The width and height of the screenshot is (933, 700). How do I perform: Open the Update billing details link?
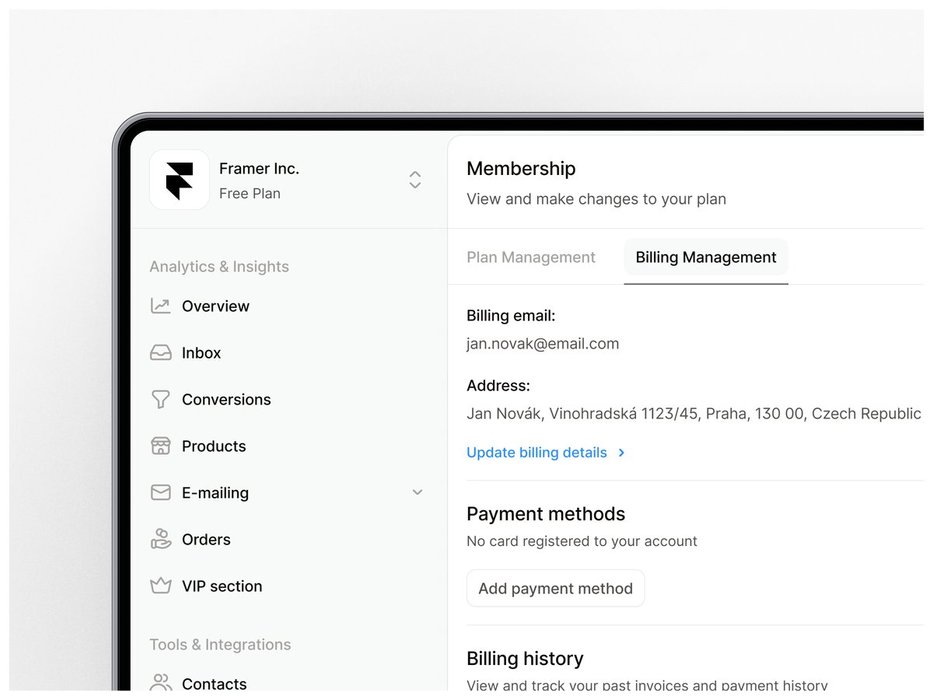pos(537,452)
